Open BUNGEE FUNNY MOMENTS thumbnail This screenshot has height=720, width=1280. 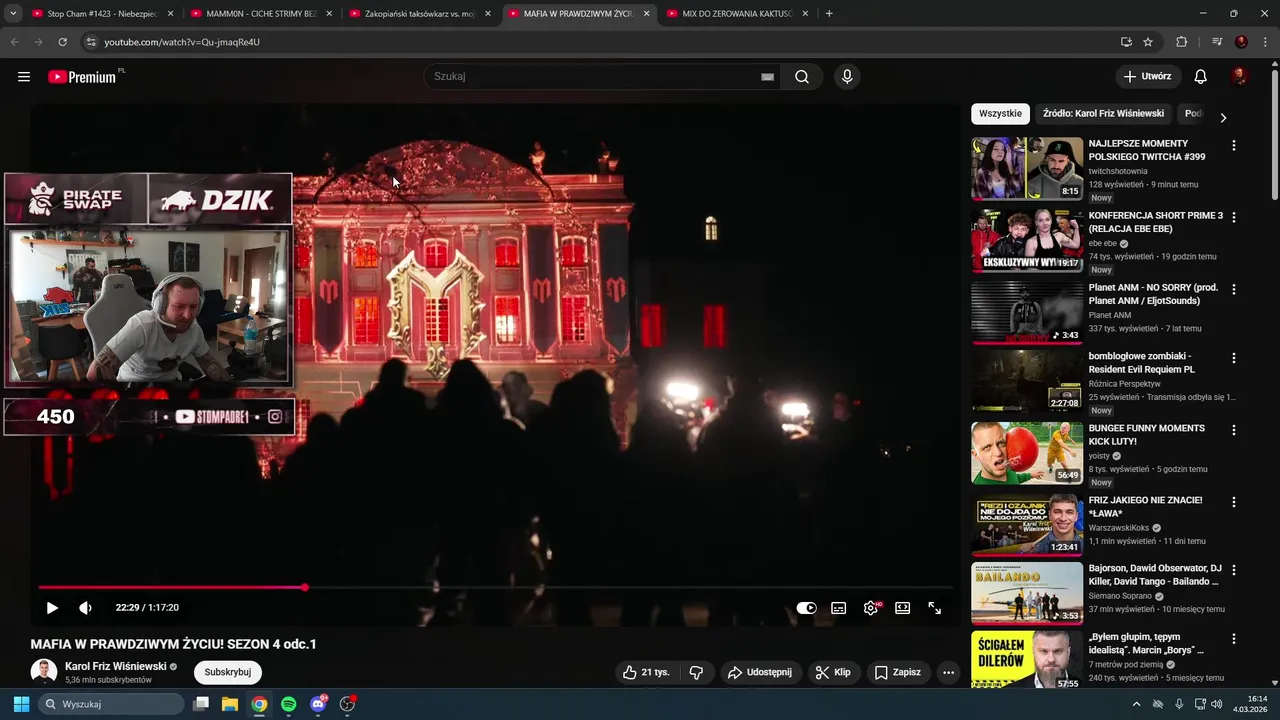coord(1027,453)
